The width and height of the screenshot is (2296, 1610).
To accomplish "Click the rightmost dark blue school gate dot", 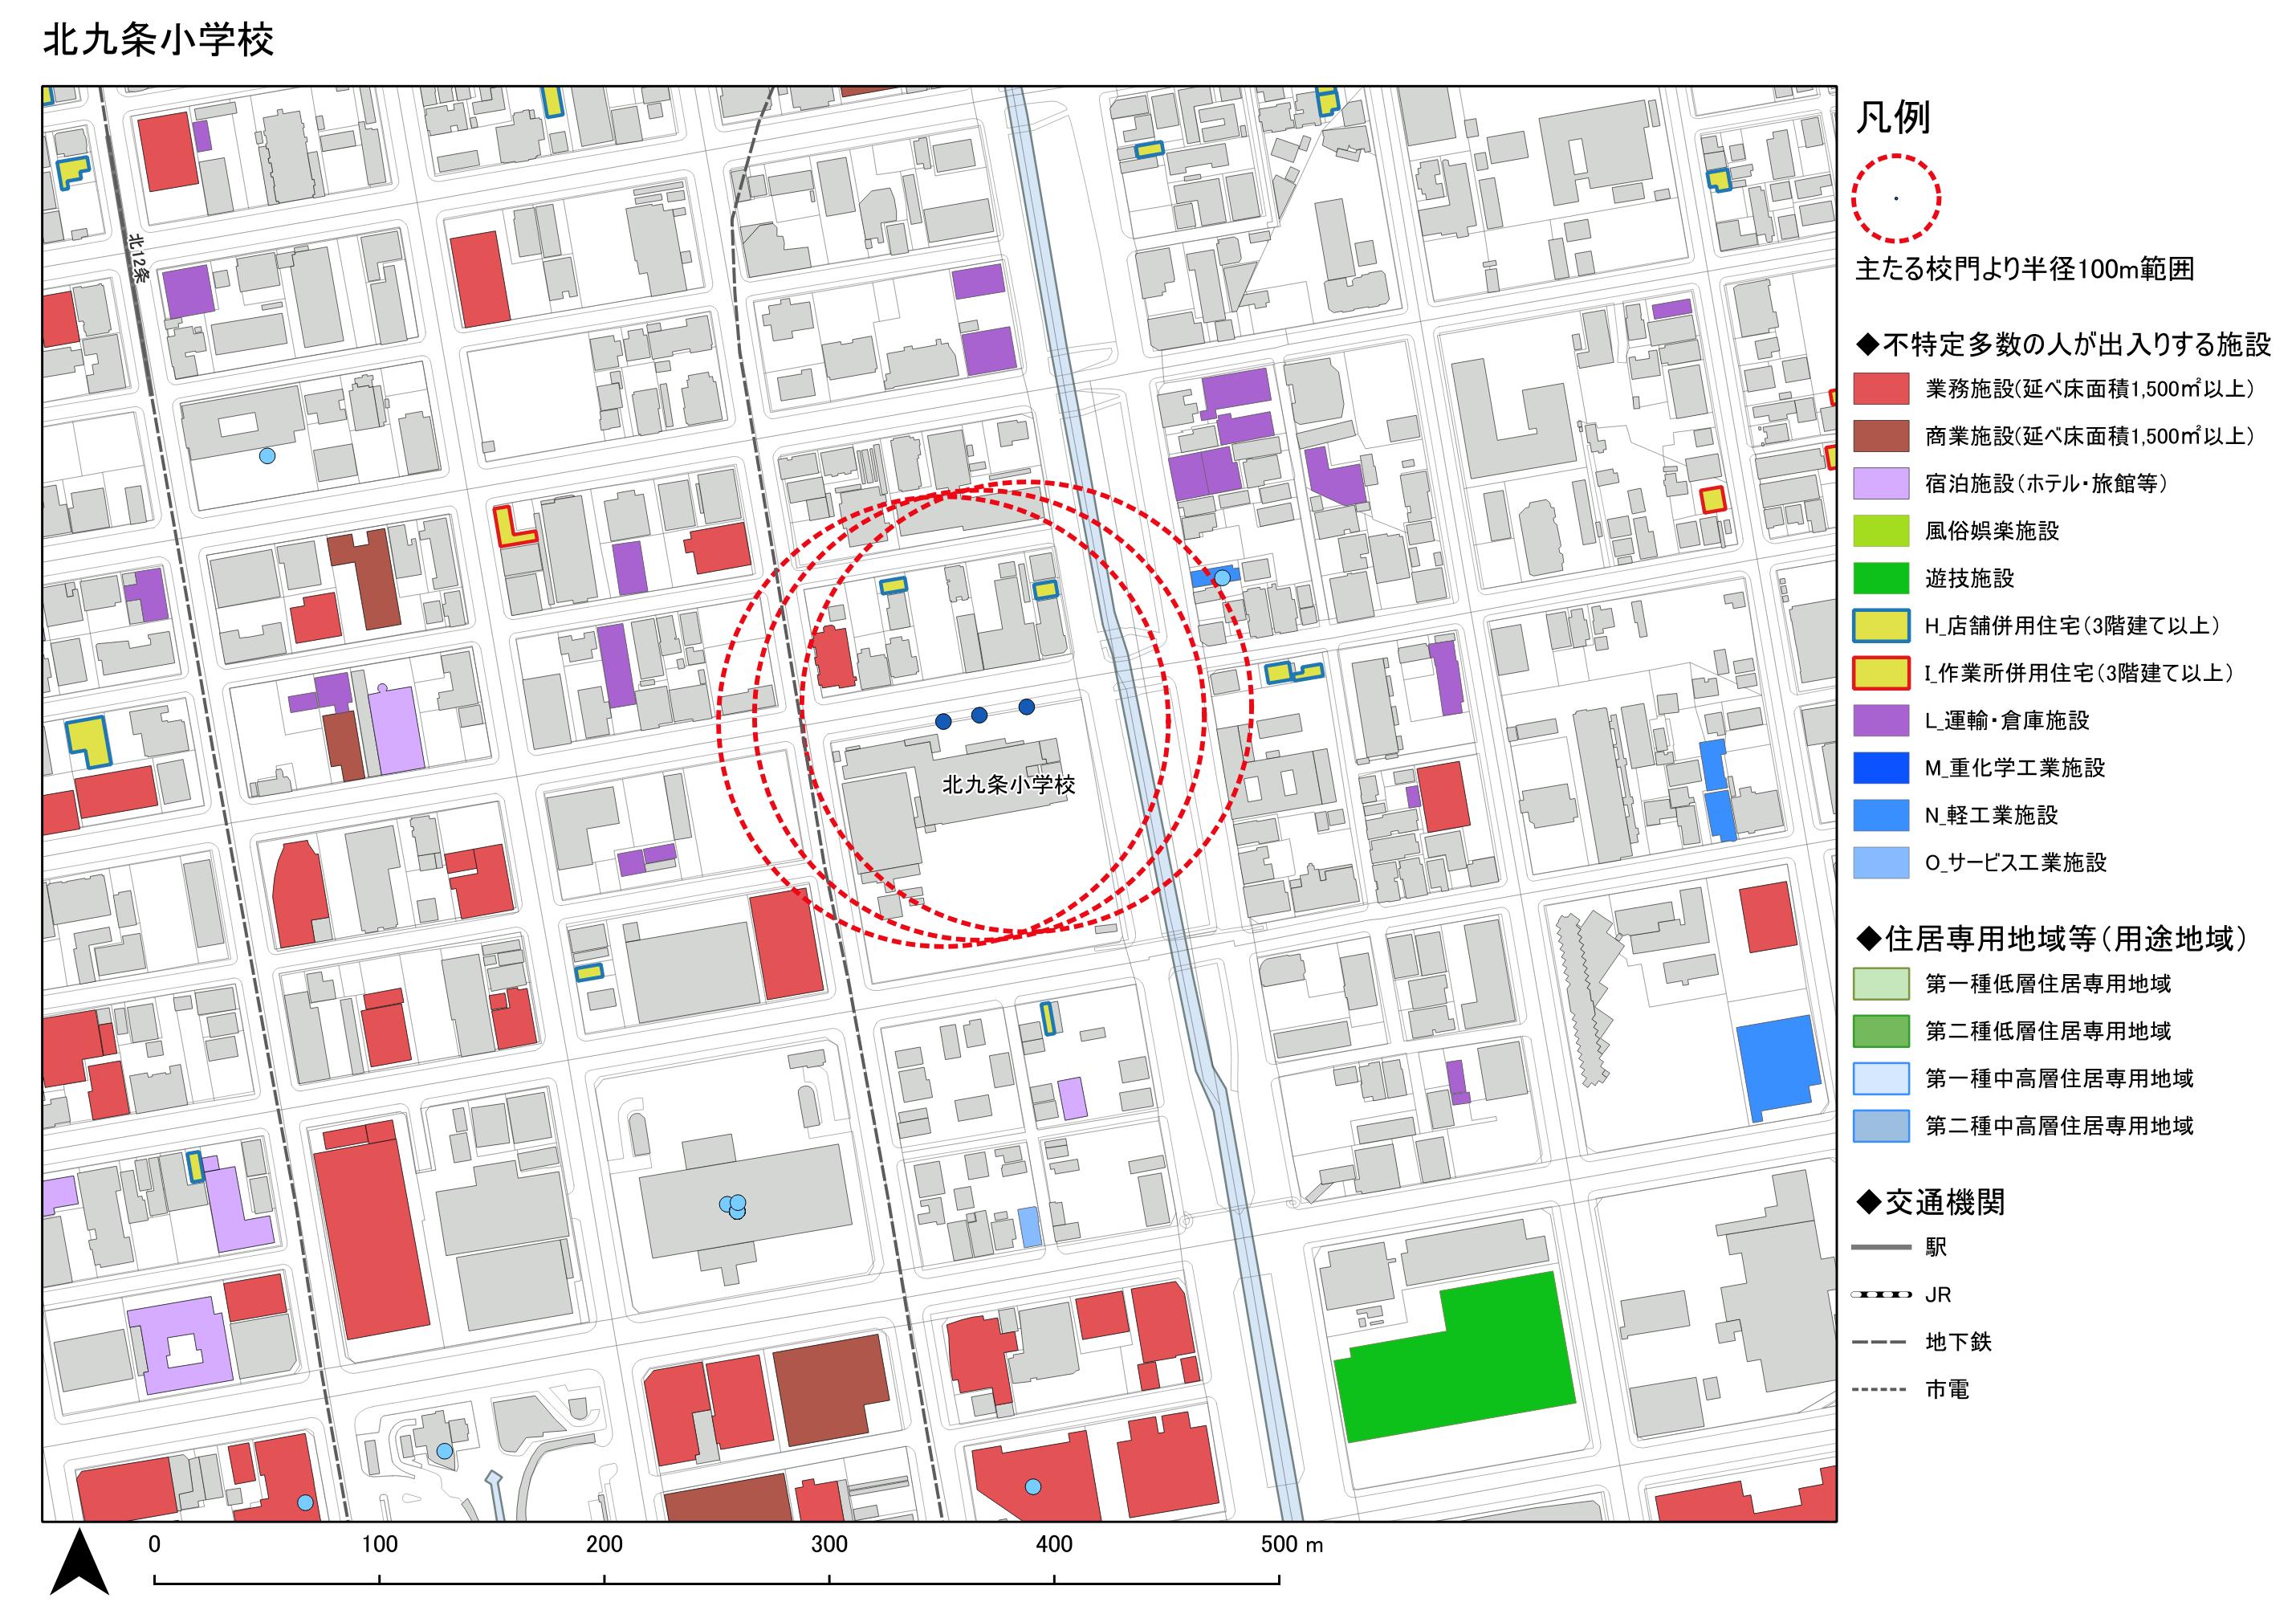I will click(x=1026, y=707).
